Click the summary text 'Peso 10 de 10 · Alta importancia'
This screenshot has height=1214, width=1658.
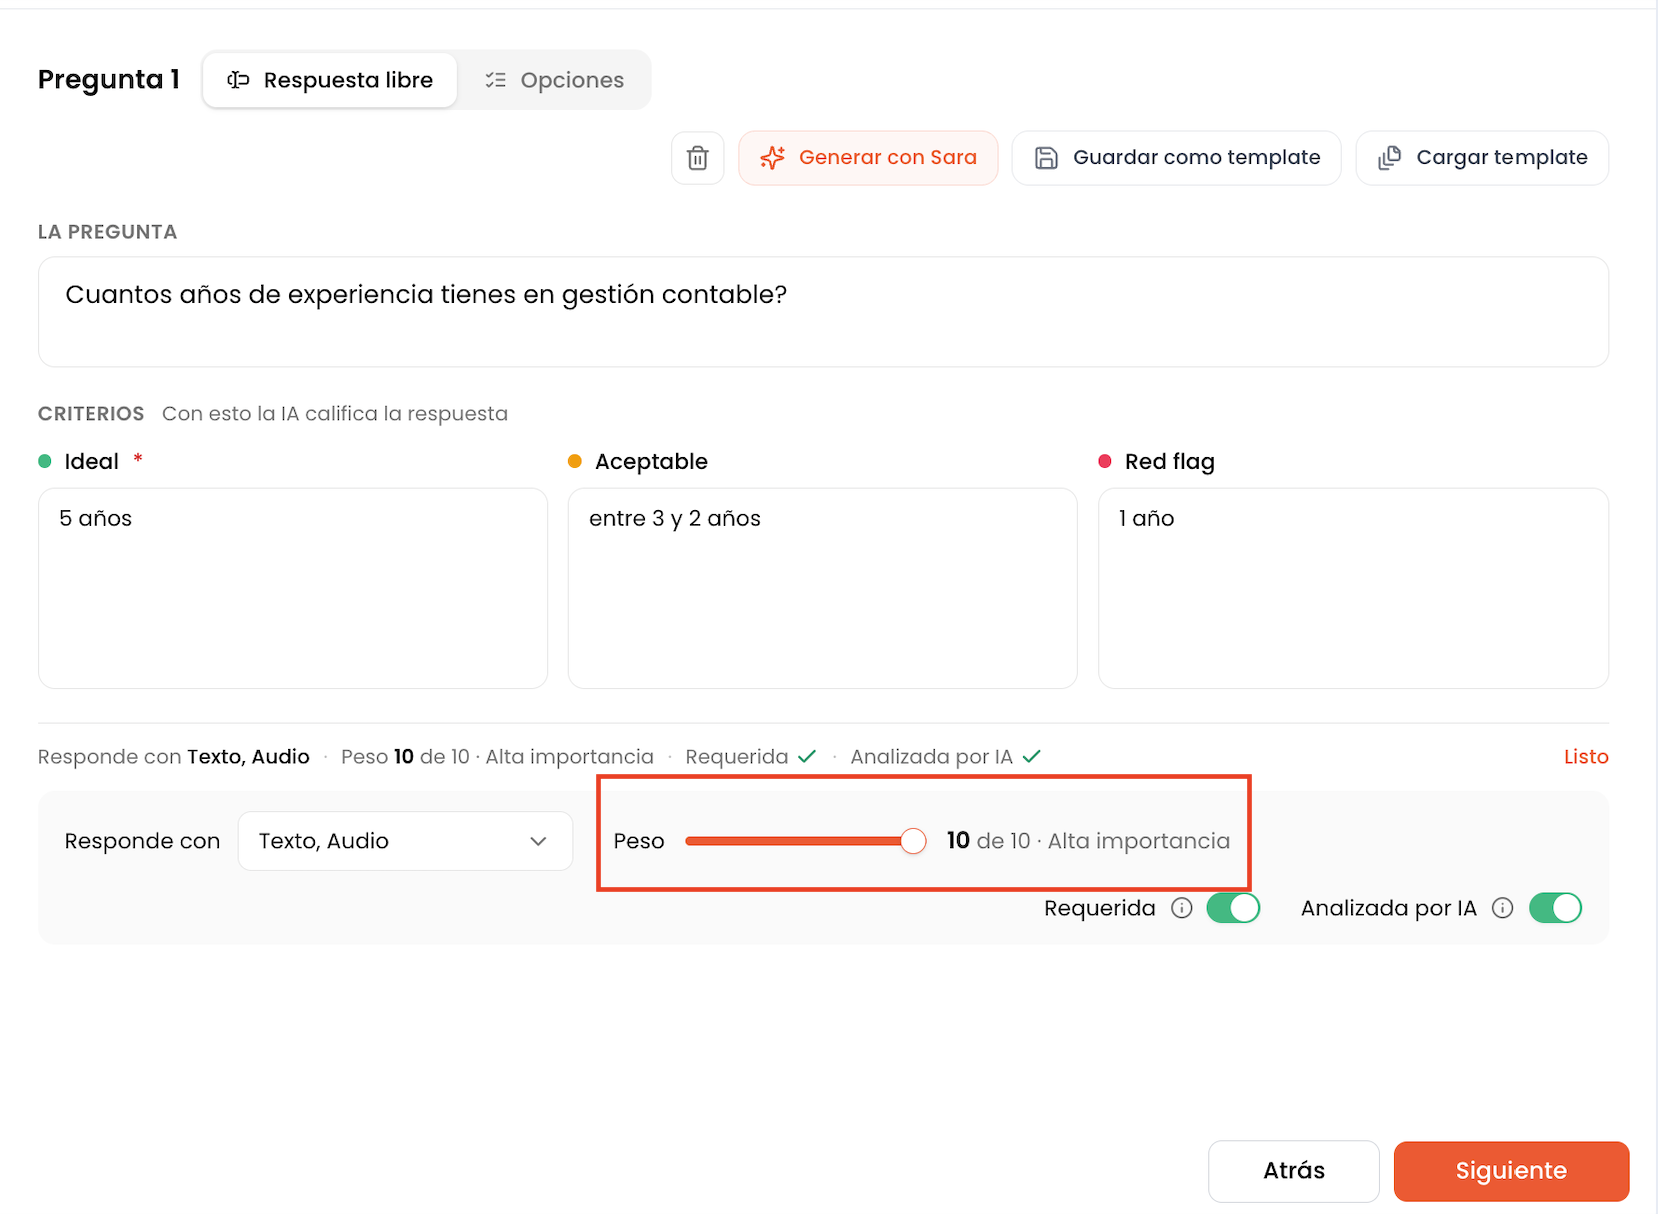pyautogui.click(x=497, y=757)
